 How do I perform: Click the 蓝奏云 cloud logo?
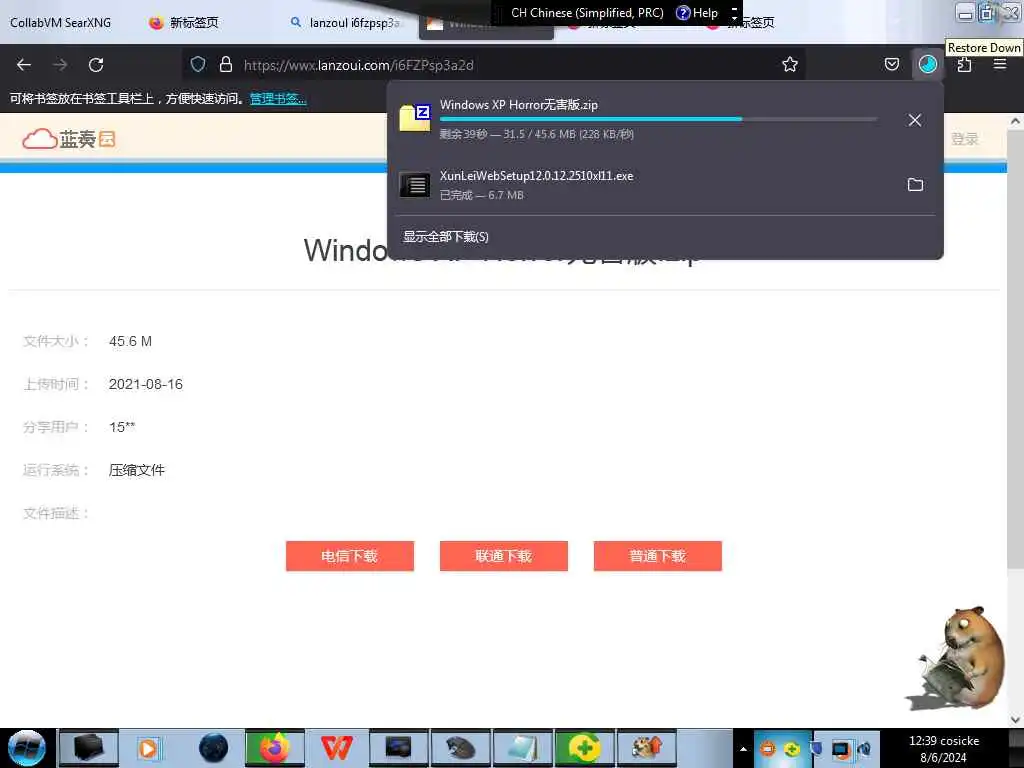pyautogui.click(x=69, y=138)
